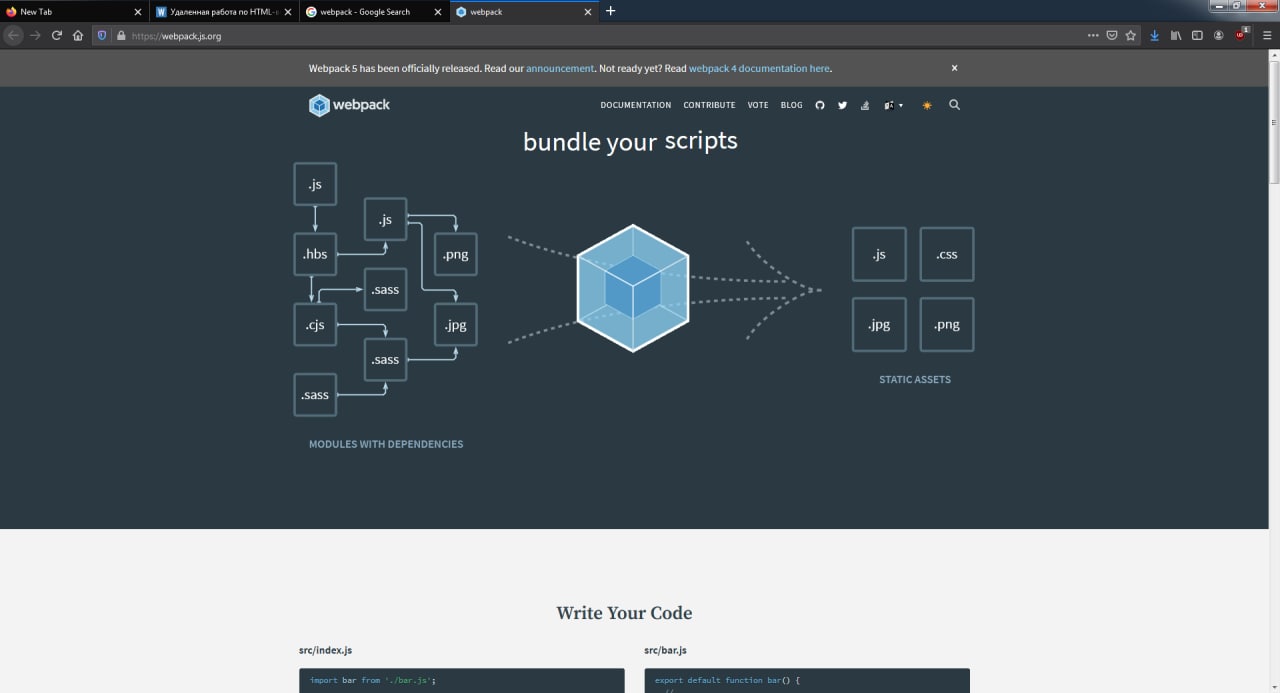
Task: Go back with browser back arrow
Action: pyautogui.click(x=13, y=35)
